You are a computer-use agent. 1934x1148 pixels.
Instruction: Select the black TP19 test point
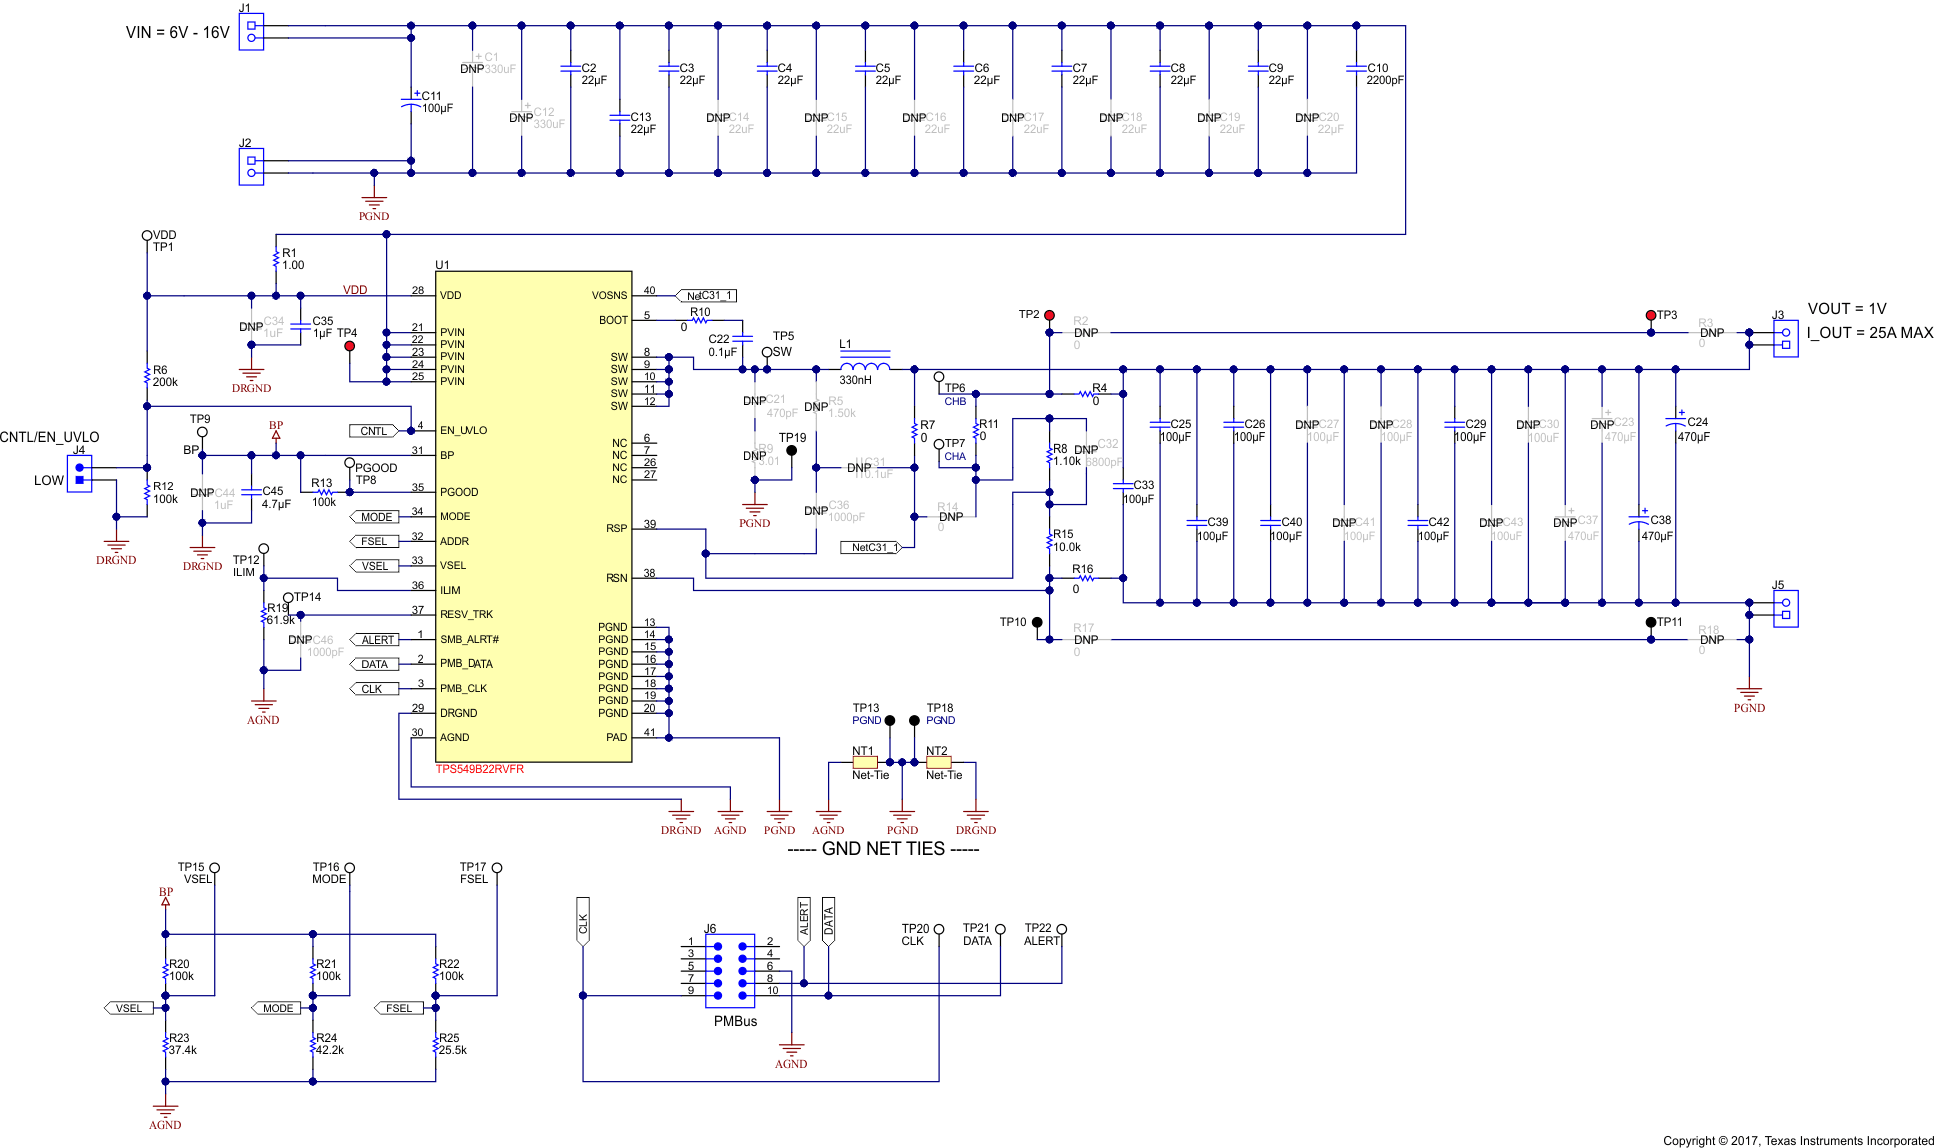(x=791, y=451)
